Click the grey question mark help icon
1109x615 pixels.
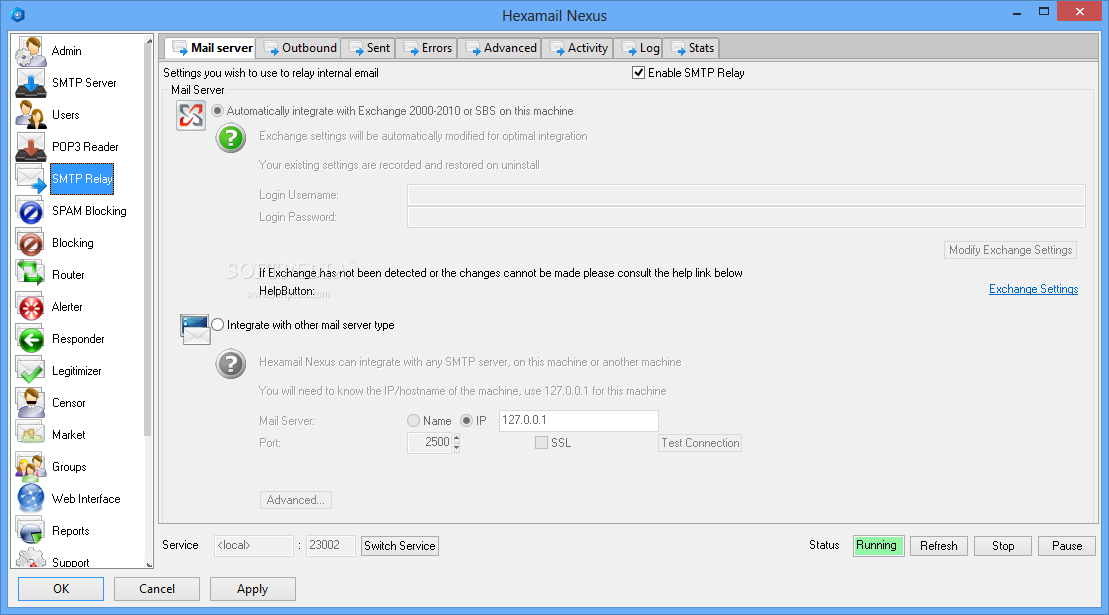coord(231,364)
